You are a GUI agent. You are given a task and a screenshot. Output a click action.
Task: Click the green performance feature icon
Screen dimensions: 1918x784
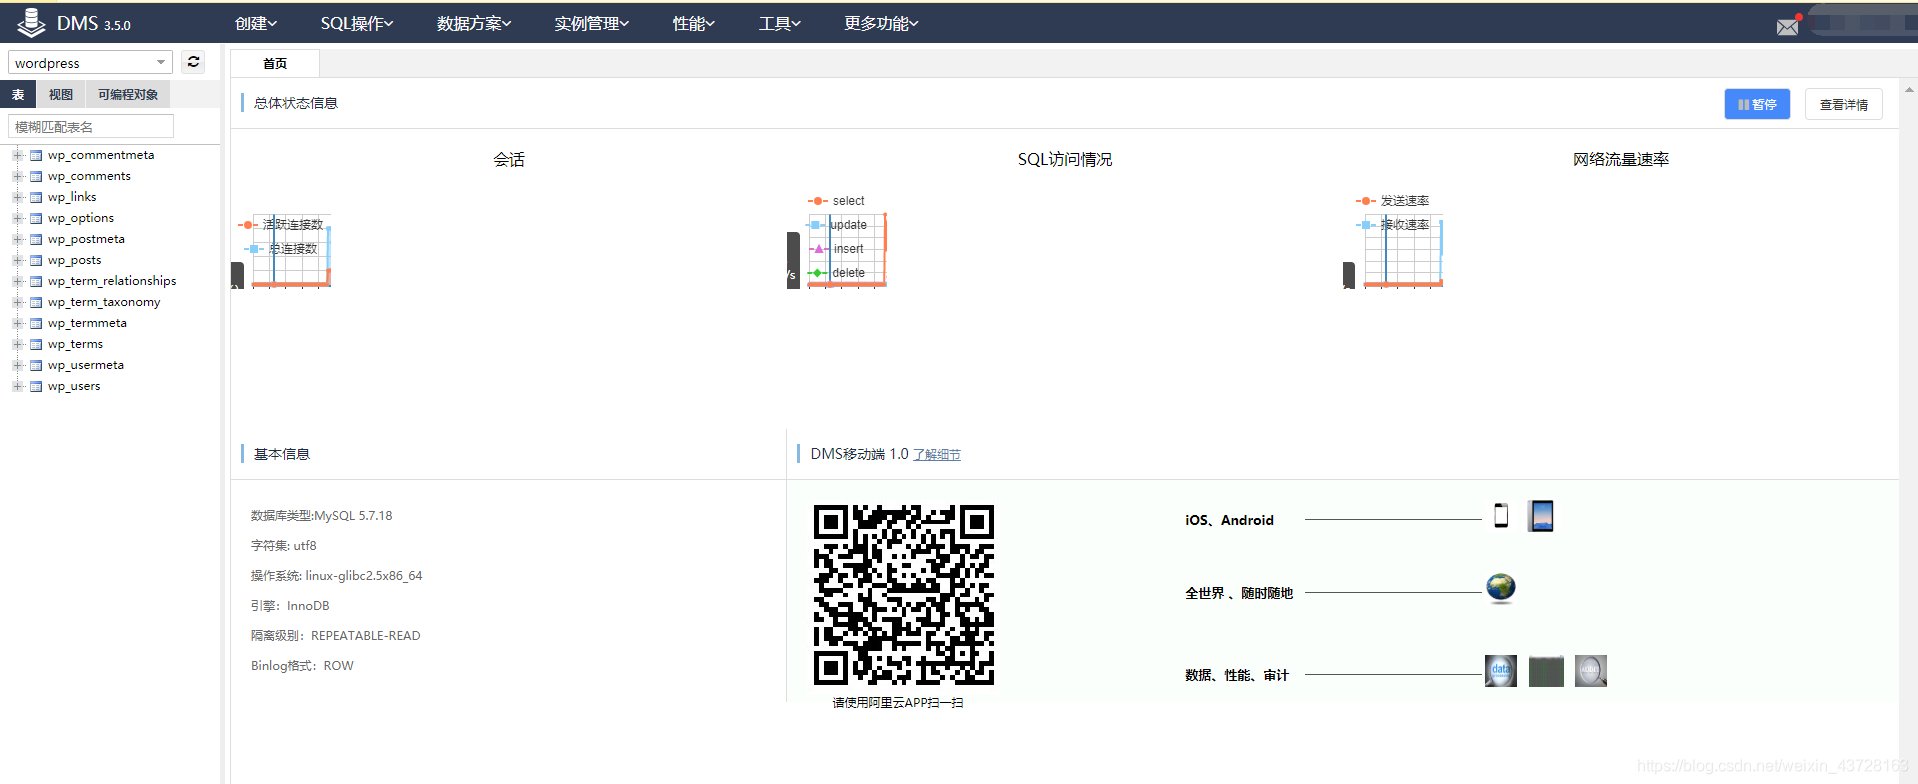tap(1546, 671)
